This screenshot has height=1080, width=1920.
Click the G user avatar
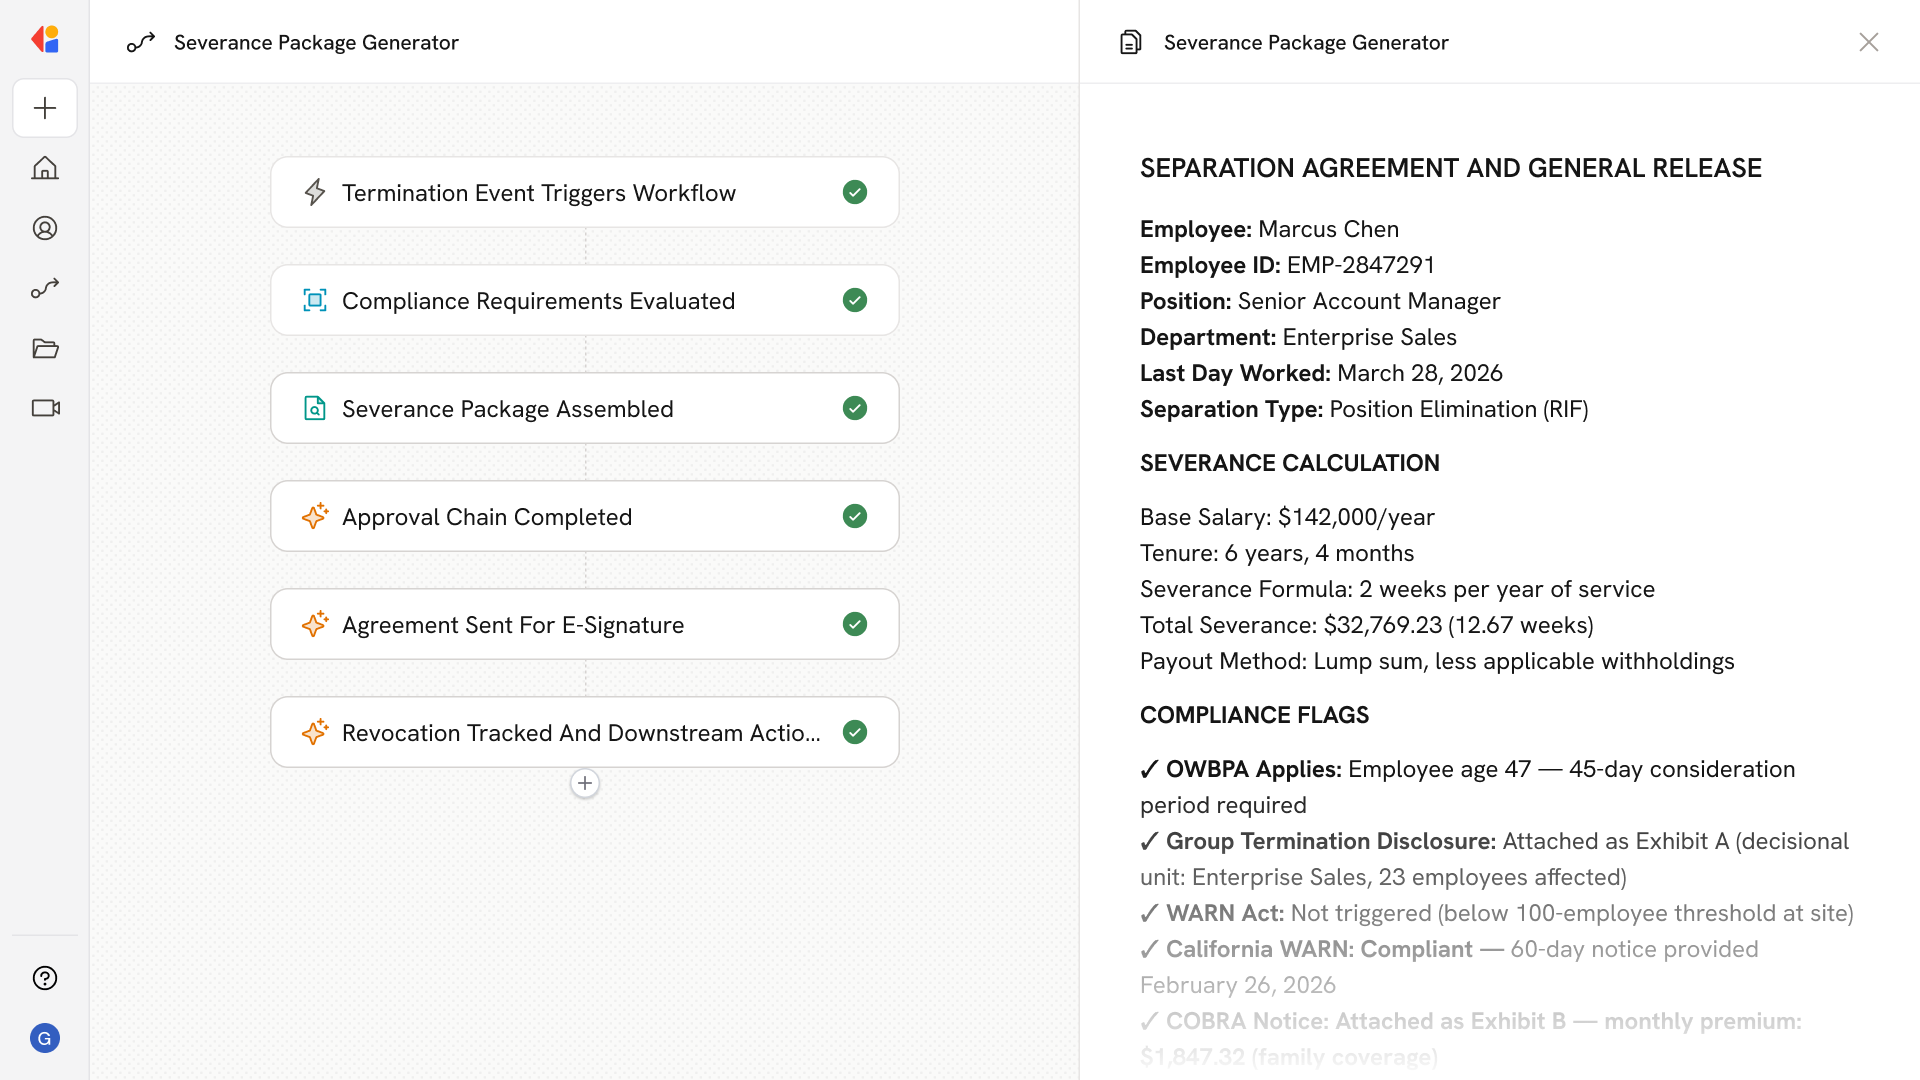tap(45, 1038)
